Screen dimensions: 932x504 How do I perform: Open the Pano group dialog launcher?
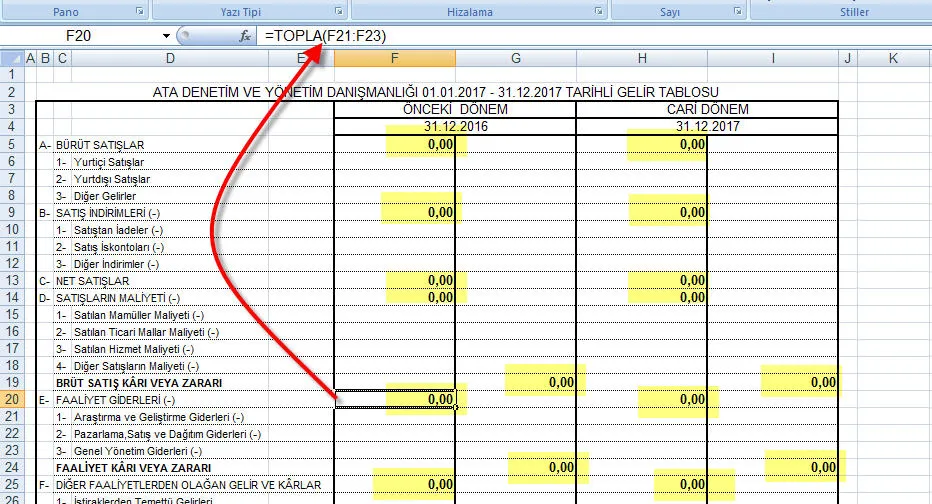pos(138,12)
